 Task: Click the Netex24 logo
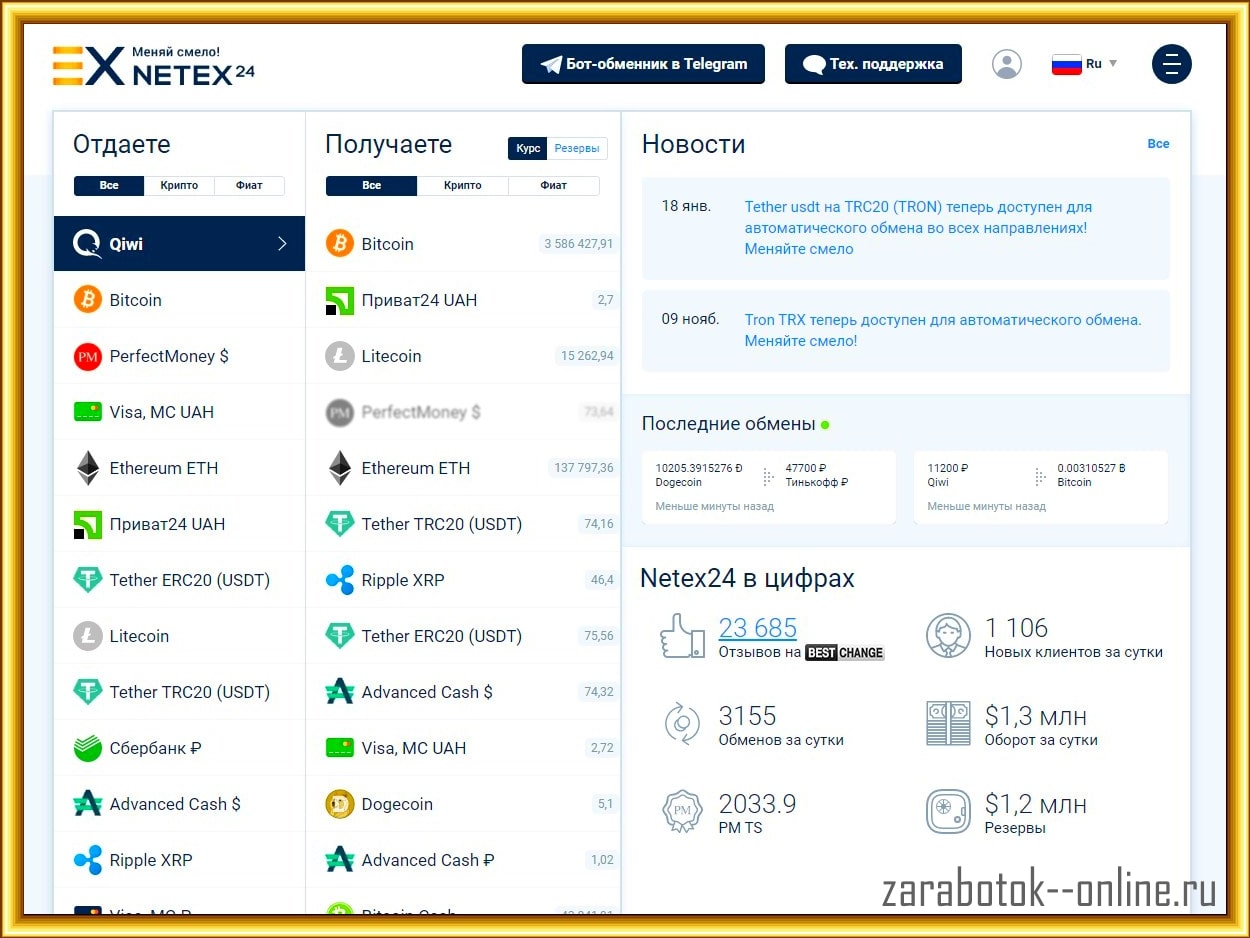[x=154, y=66]
